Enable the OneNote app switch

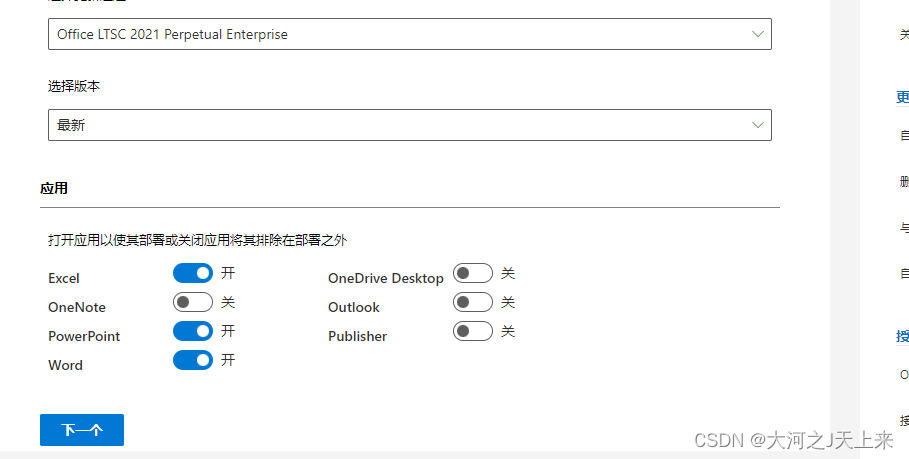coord(193,302)
